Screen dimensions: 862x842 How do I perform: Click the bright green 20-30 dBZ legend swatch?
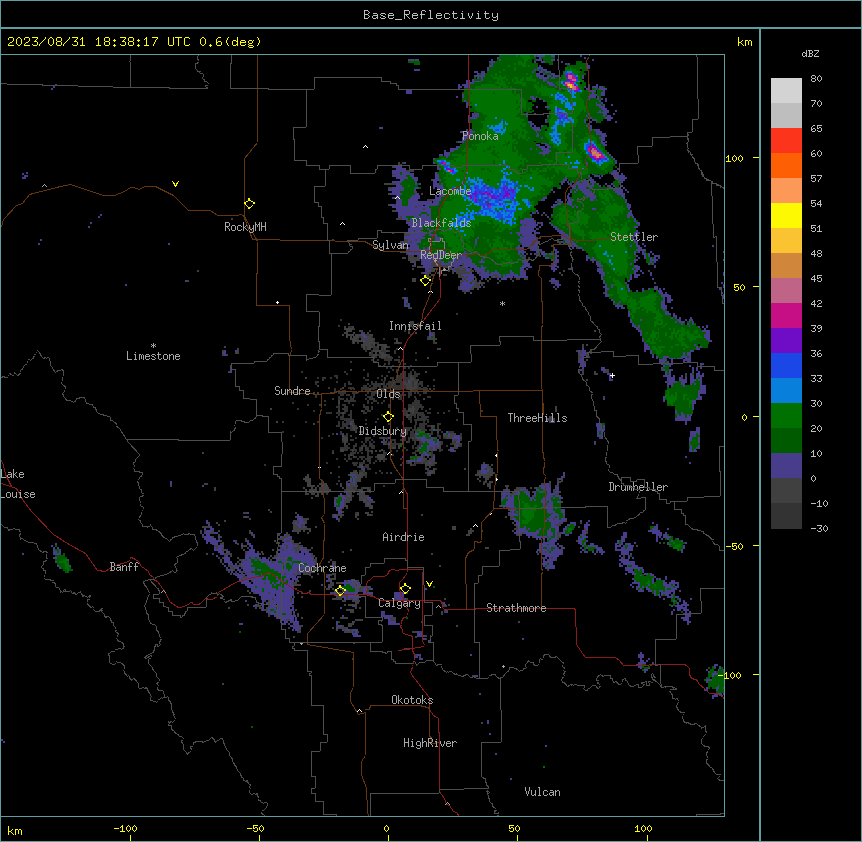tap(786, 416)
